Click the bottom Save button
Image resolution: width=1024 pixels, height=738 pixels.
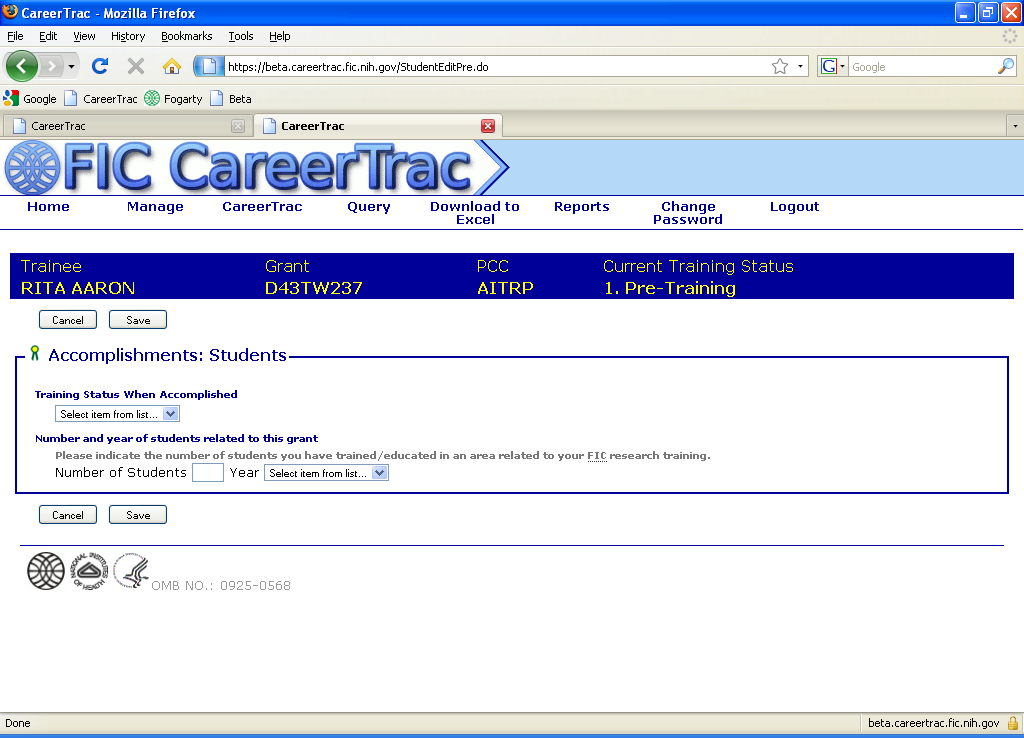point(138,515)
